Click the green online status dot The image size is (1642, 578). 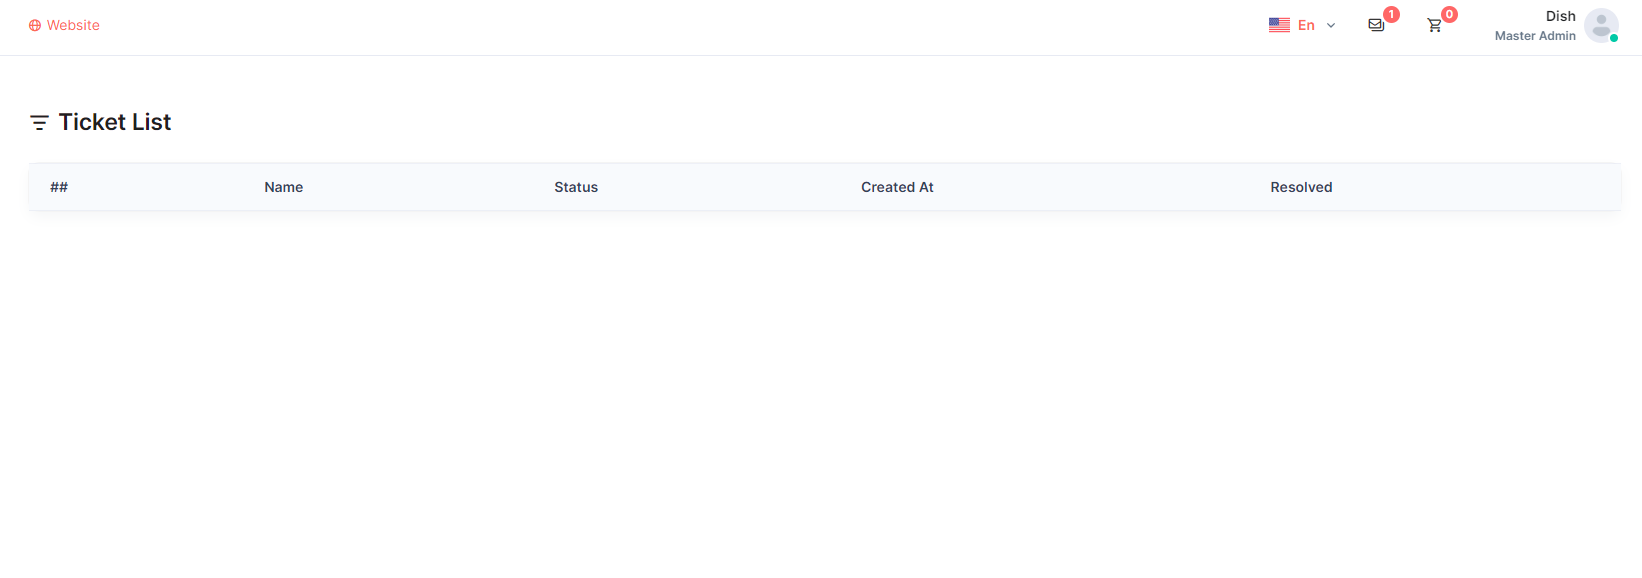pyautogui.click(x=1614, y=38)
